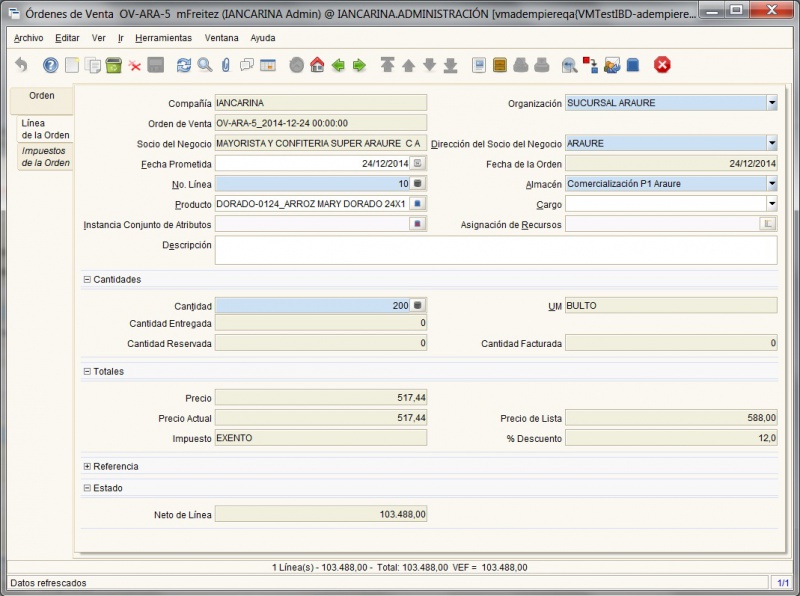The width and height of the screenshot is (800, 596).
Task: Open Dirección del Socio del Negocio dropdown
Action: (x=772, y=143)
